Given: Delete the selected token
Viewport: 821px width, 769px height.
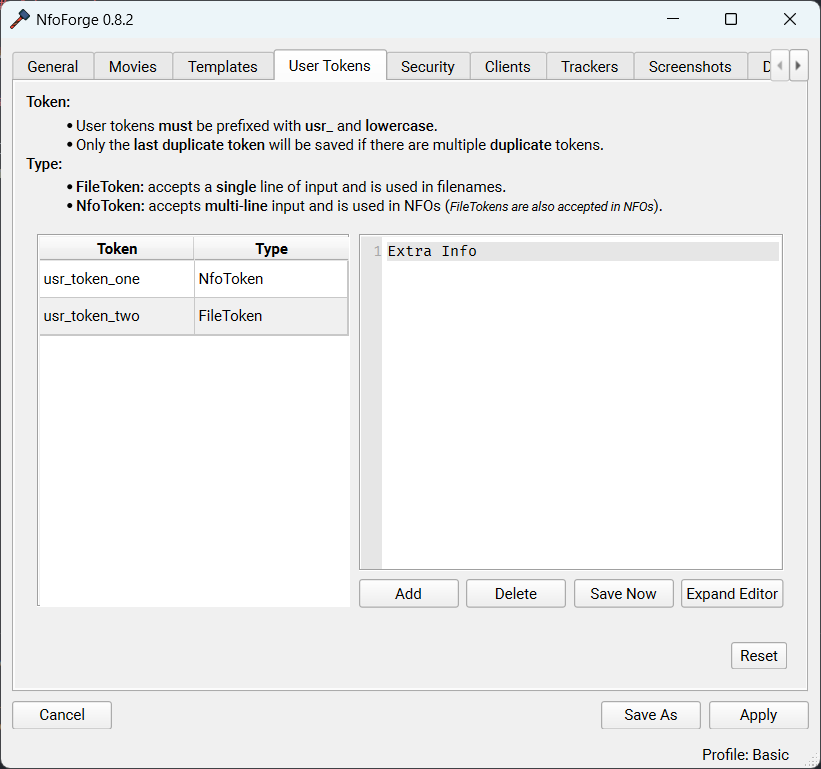Looking at the screenshot, I should click(516, 594).
